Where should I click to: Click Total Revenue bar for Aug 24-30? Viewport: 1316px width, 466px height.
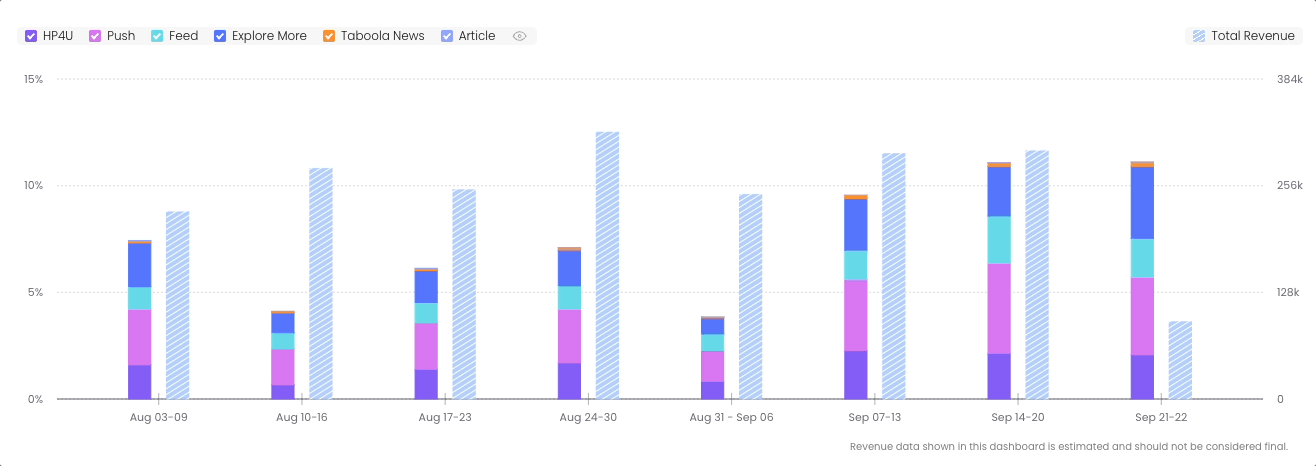click(607, 265)
